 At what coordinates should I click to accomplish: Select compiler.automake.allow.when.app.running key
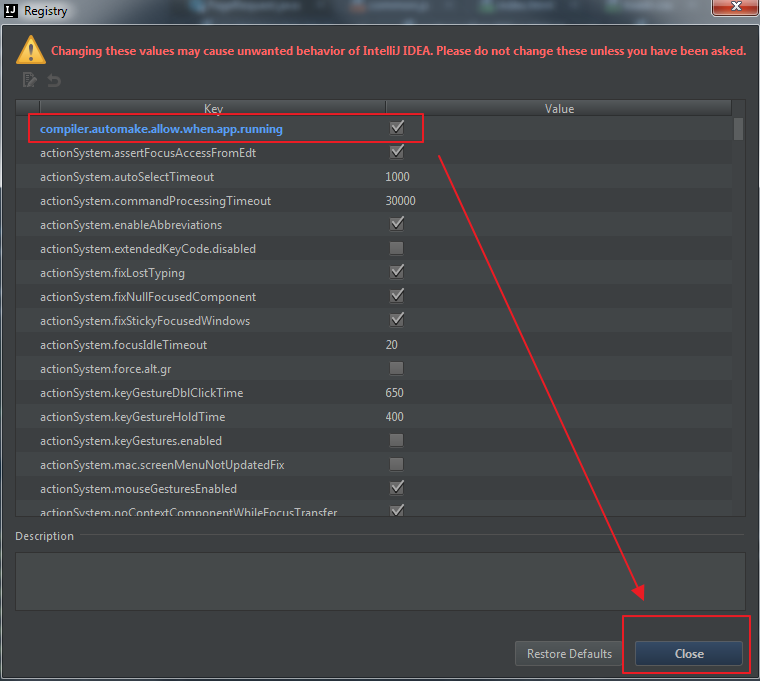pyautogui.click(x=161, y=129)
